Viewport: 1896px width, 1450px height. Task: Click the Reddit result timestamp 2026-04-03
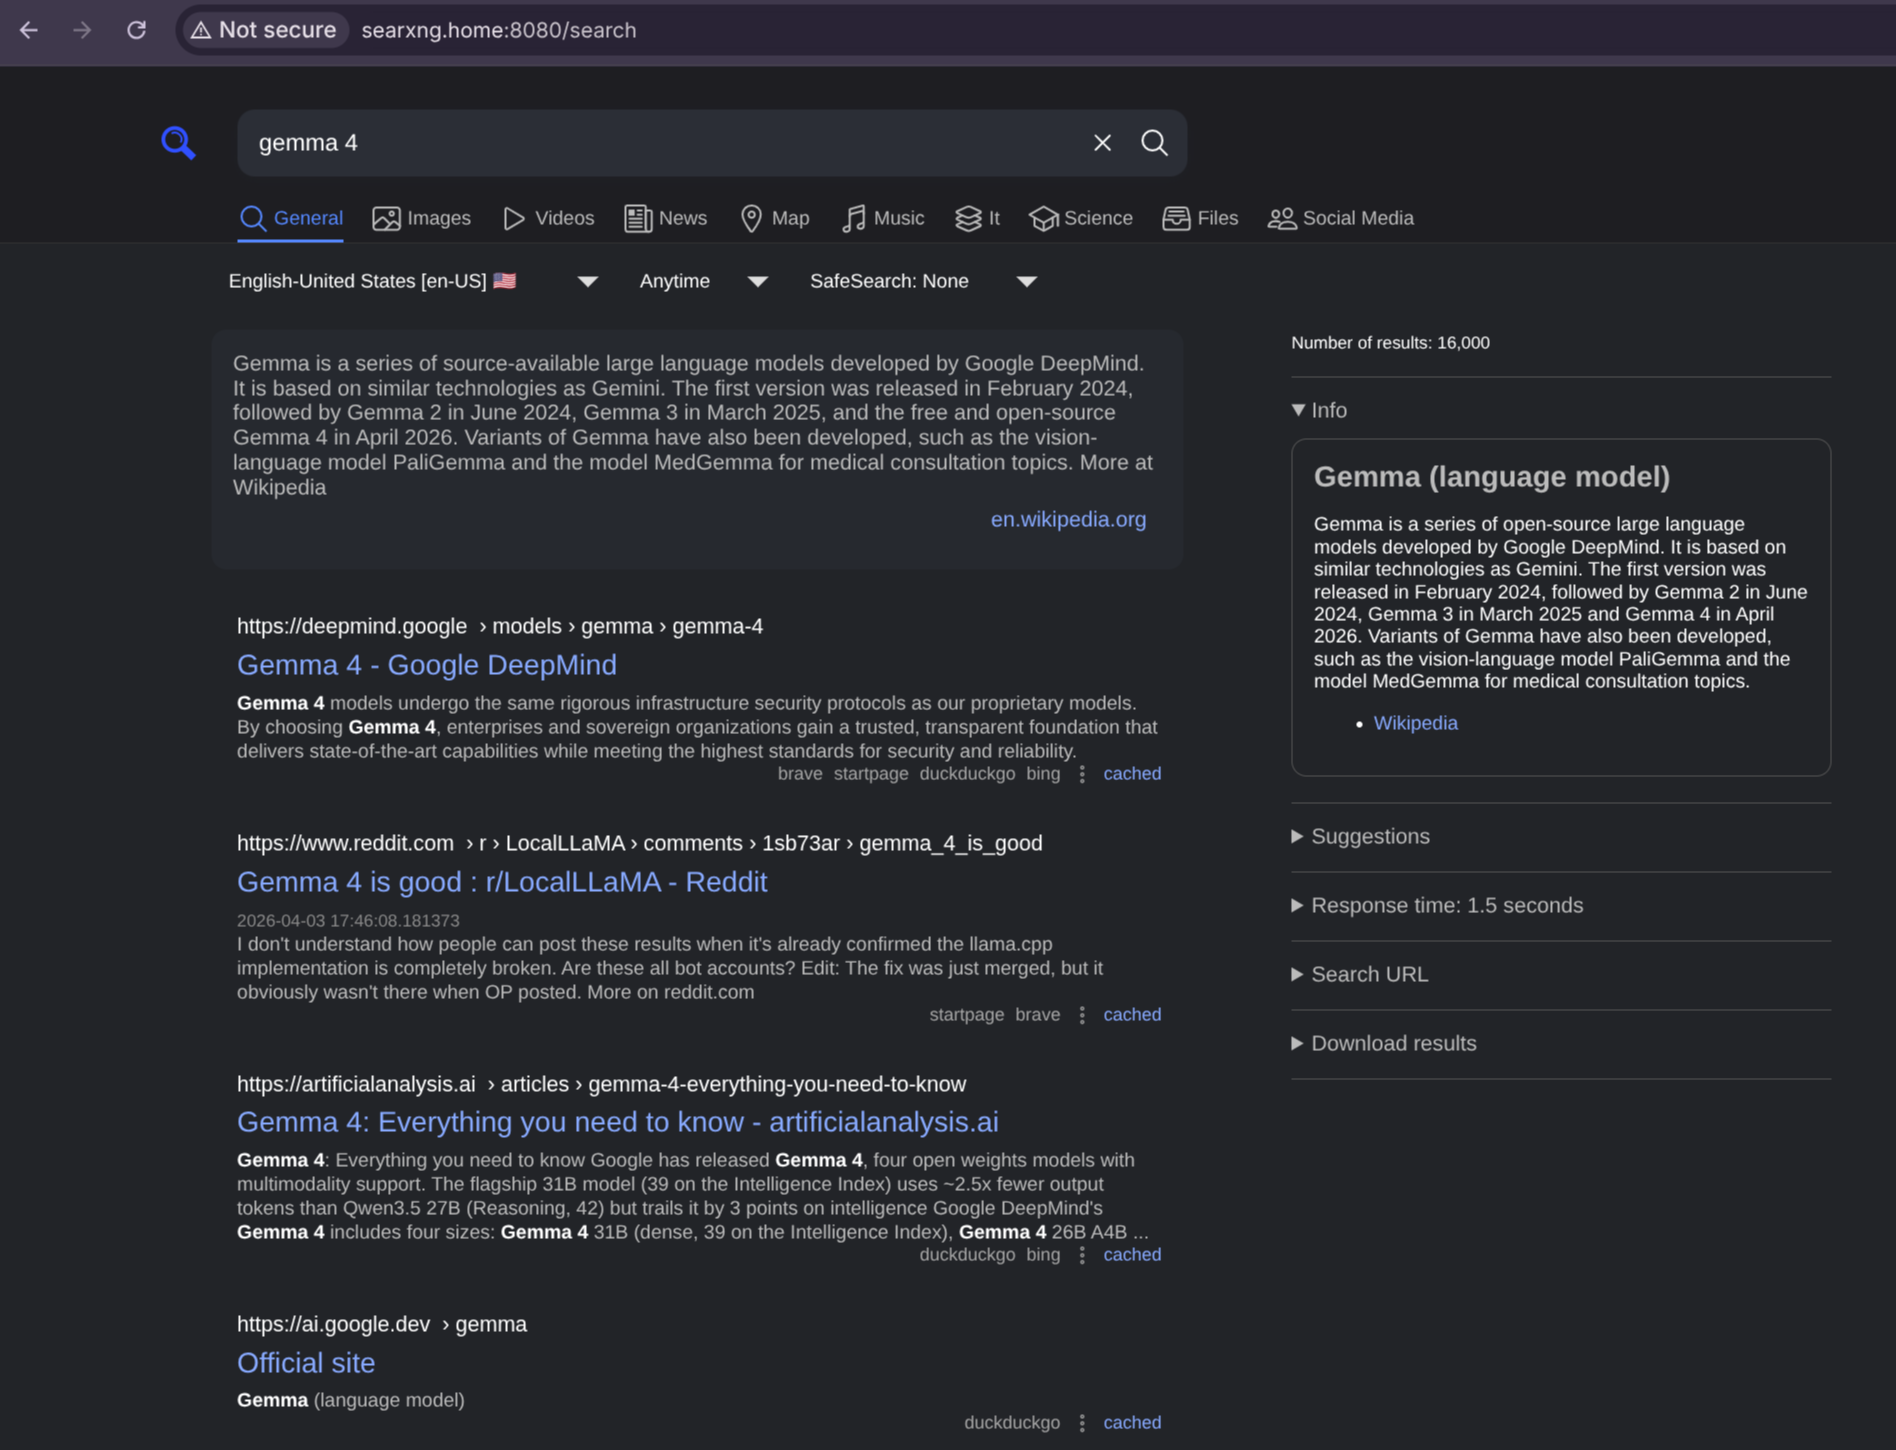point(348,921)
